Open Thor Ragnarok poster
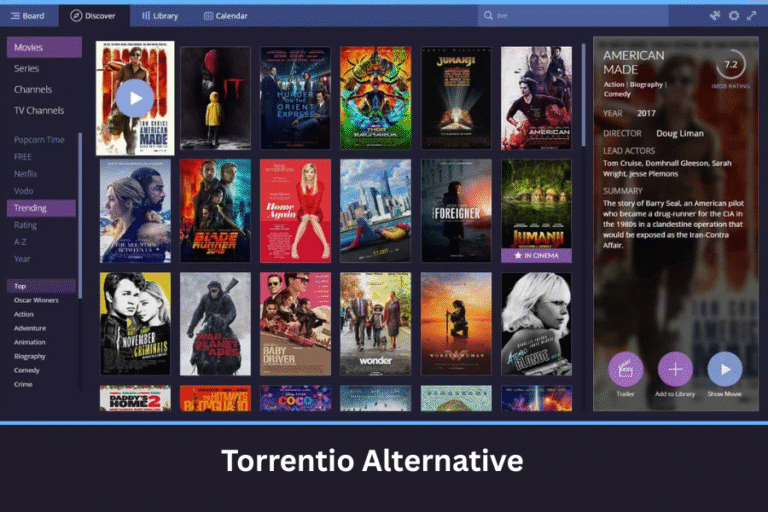The height and width of the screenshot is (512, 768). coord(376,98)
